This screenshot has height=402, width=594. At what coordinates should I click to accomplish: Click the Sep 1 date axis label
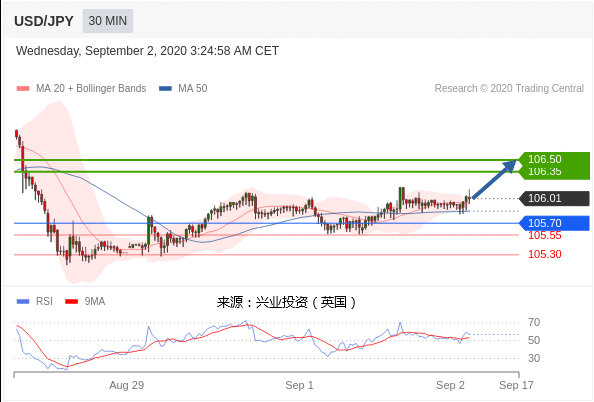click(299, 385)
